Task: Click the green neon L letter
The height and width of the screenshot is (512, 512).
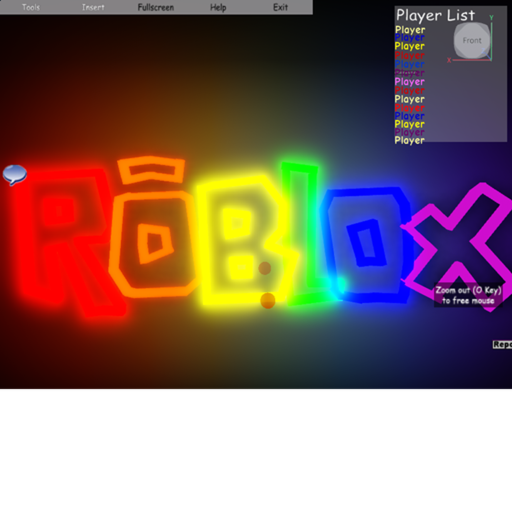Action: click(305, 233)
